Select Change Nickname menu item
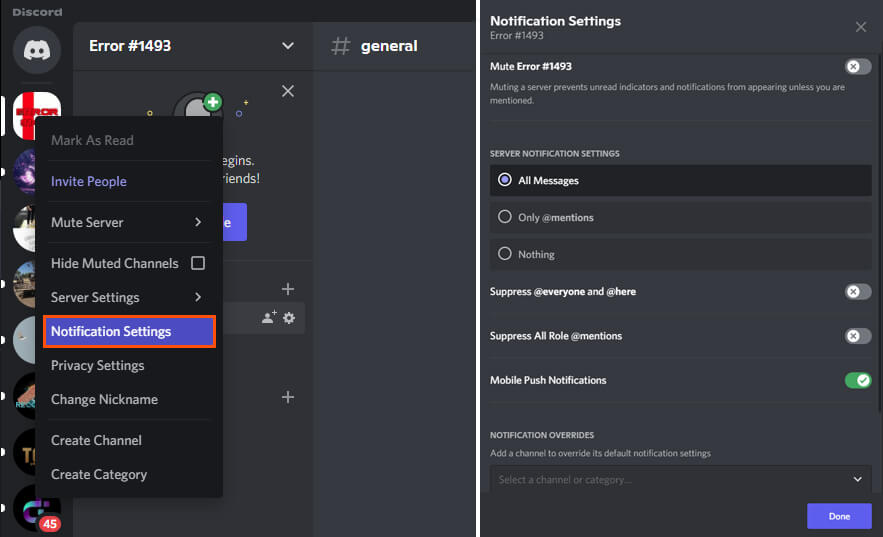 [x=104, y=400]
